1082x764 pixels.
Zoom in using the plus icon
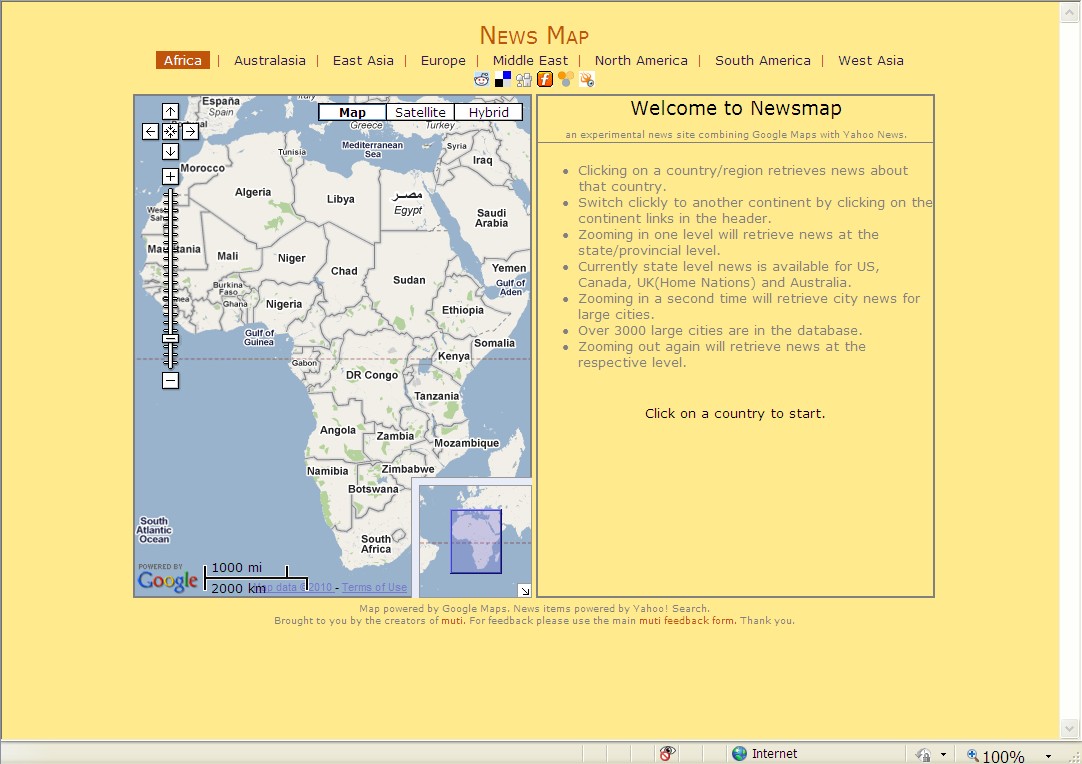[x=170, y=176]
